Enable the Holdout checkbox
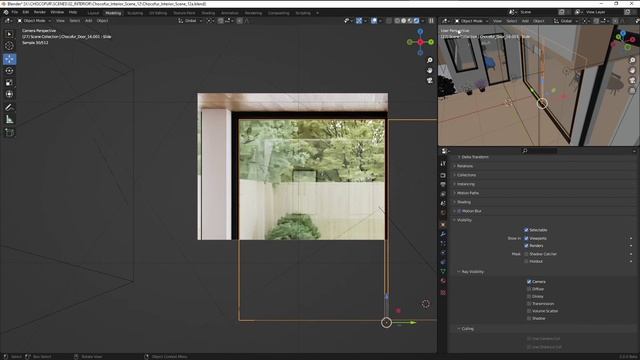 526,261
